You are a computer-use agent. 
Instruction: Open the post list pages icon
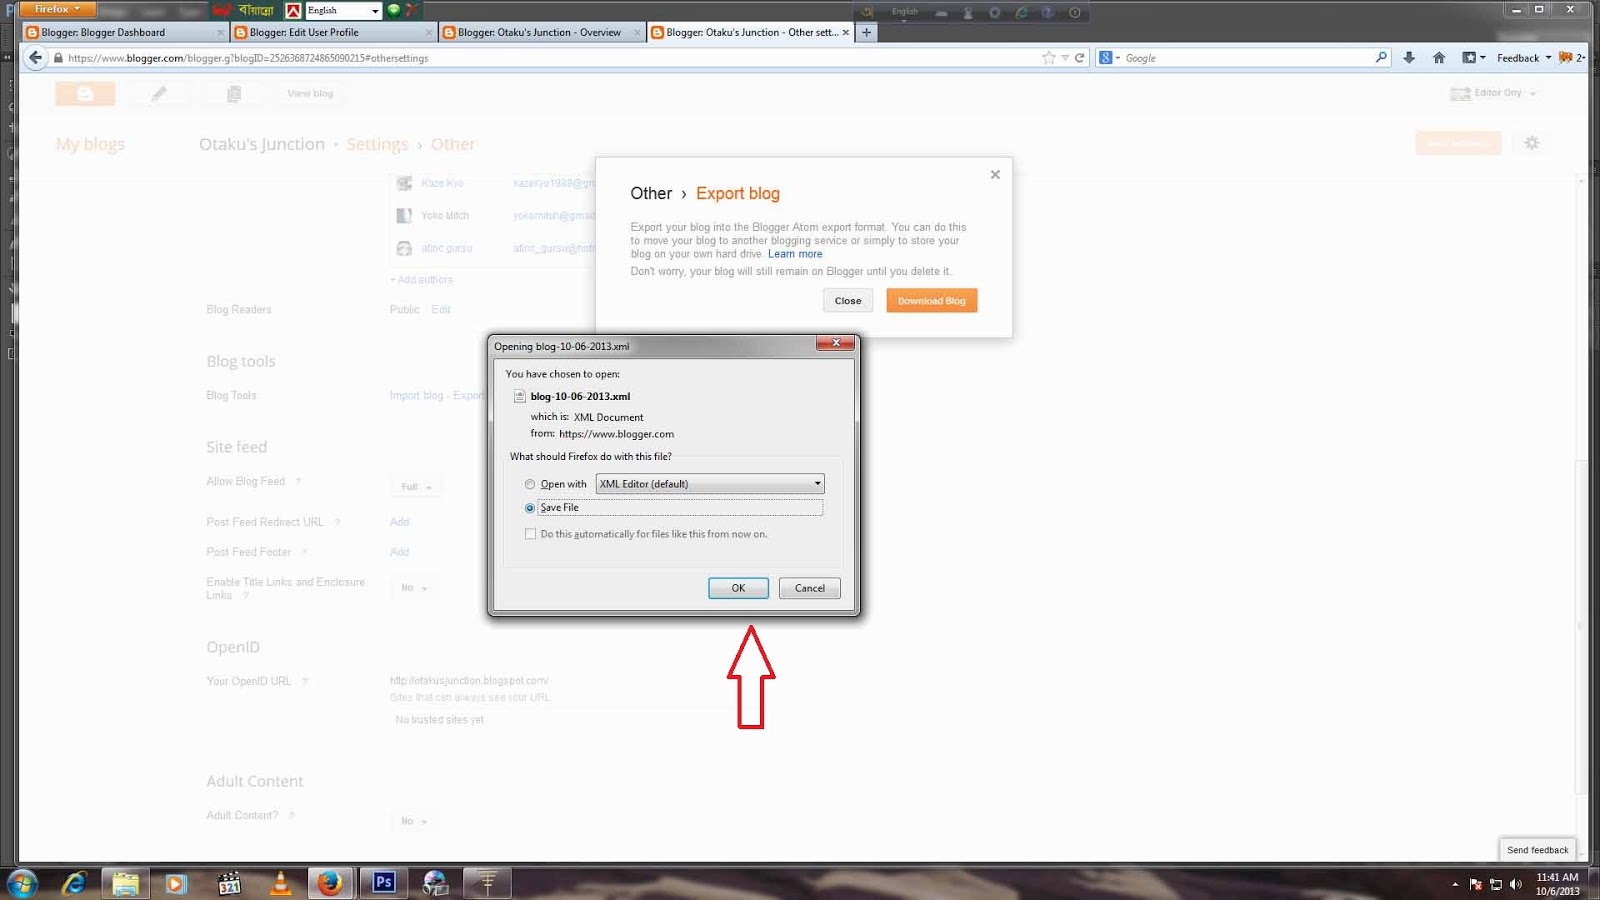pos(234,94)
